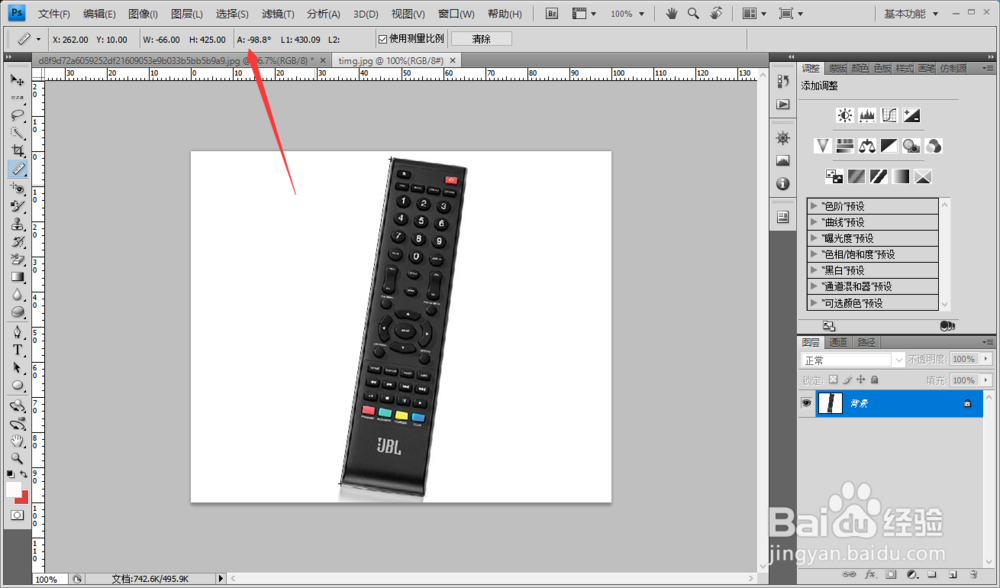Add a Color Balance adjustment
This screenshot has width=1000, height=588.
pyautogui.click(x=867, y=146)
